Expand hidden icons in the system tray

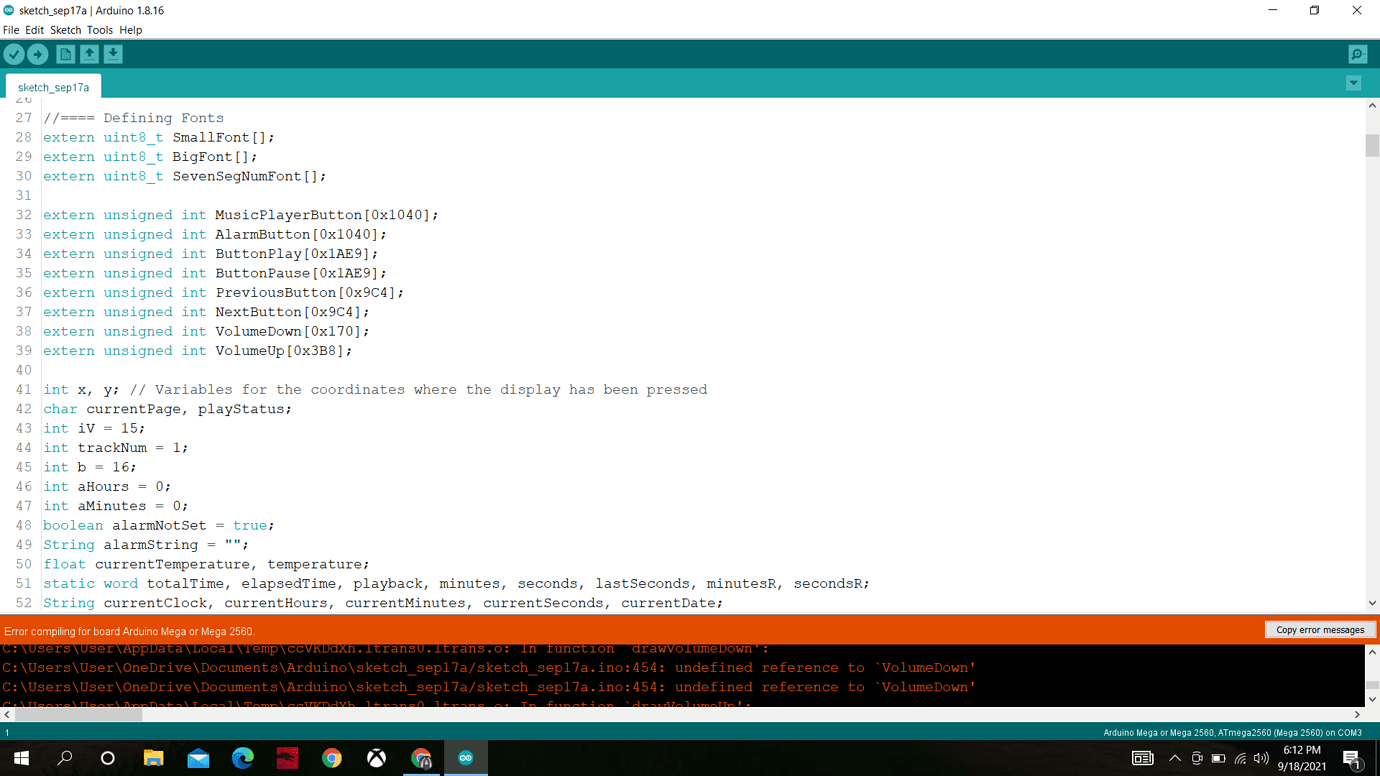[1175, 757]
